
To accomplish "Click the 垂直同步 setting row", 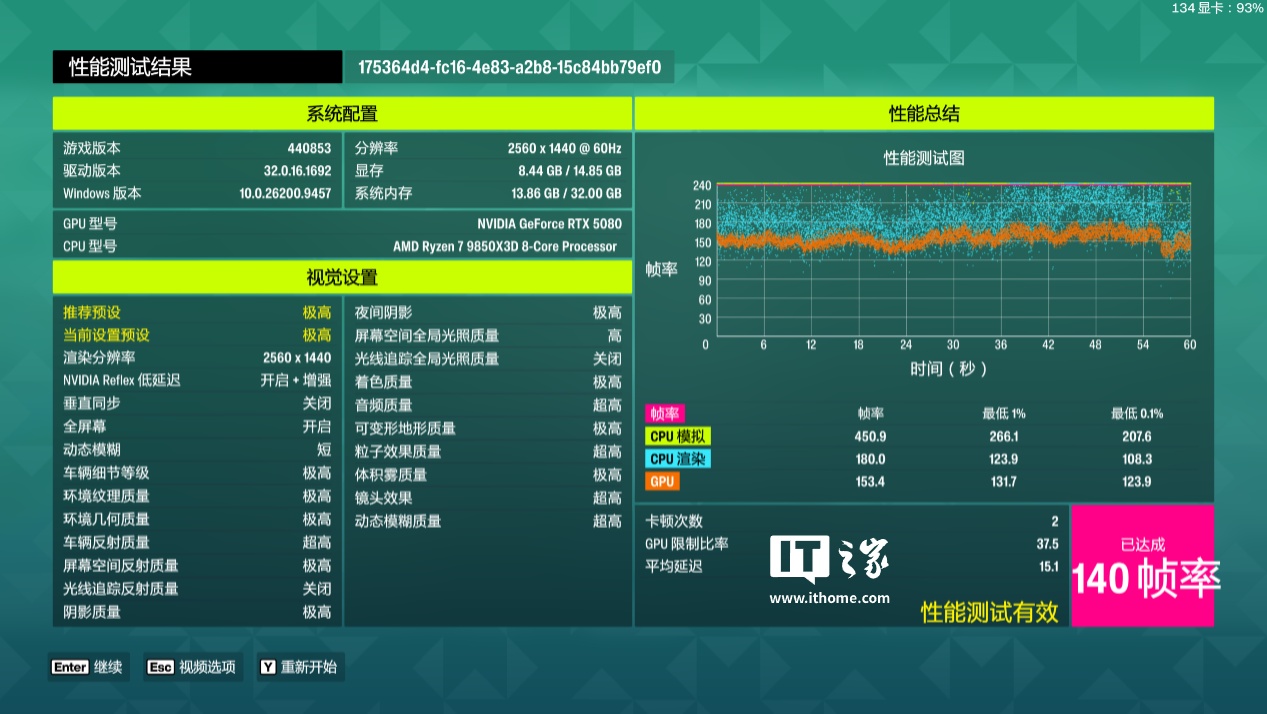I will tap(197, 403).
